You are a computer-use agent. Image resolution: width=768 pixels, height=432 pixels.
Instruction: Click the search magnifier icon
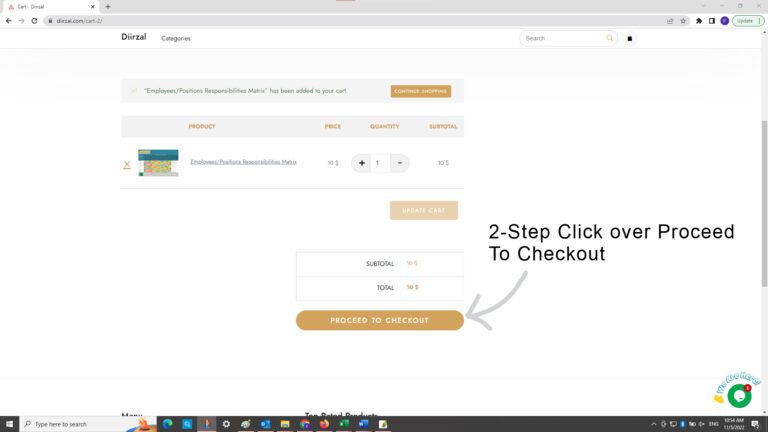click(609, 38)
